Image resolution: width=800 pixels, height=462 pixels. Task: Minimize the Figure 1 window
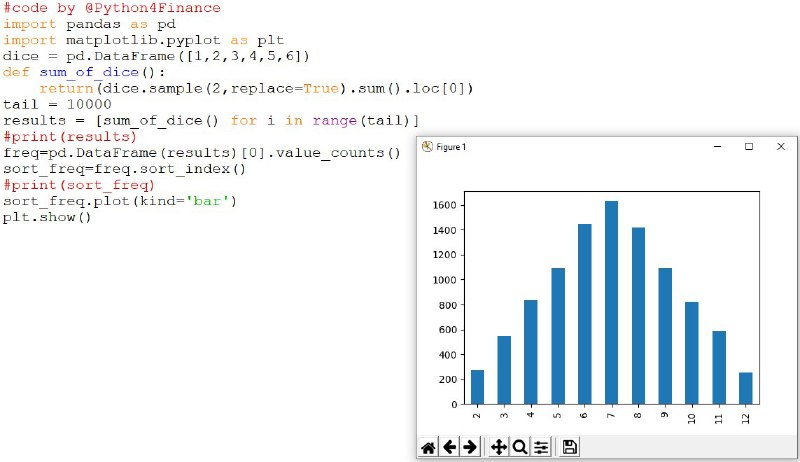coord(717,147)
